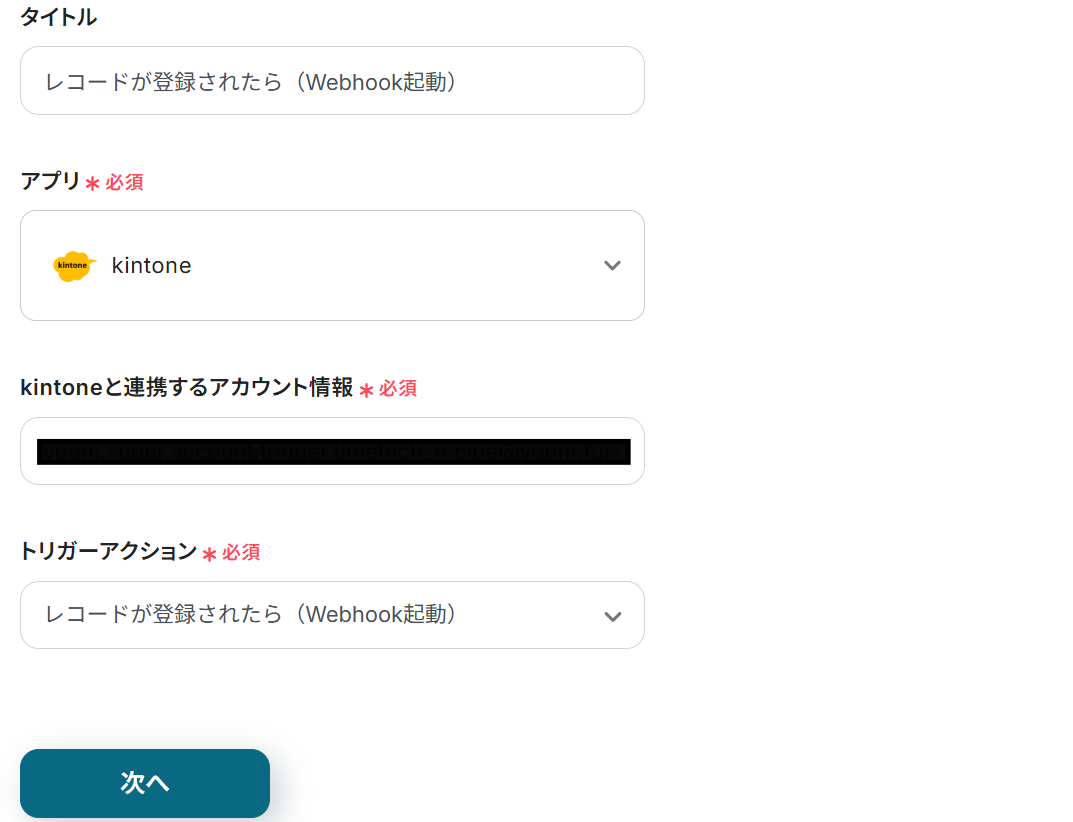Screen dimensions: 1073x822
Task: Click the トリガーアクション field label
Action: 109,551
